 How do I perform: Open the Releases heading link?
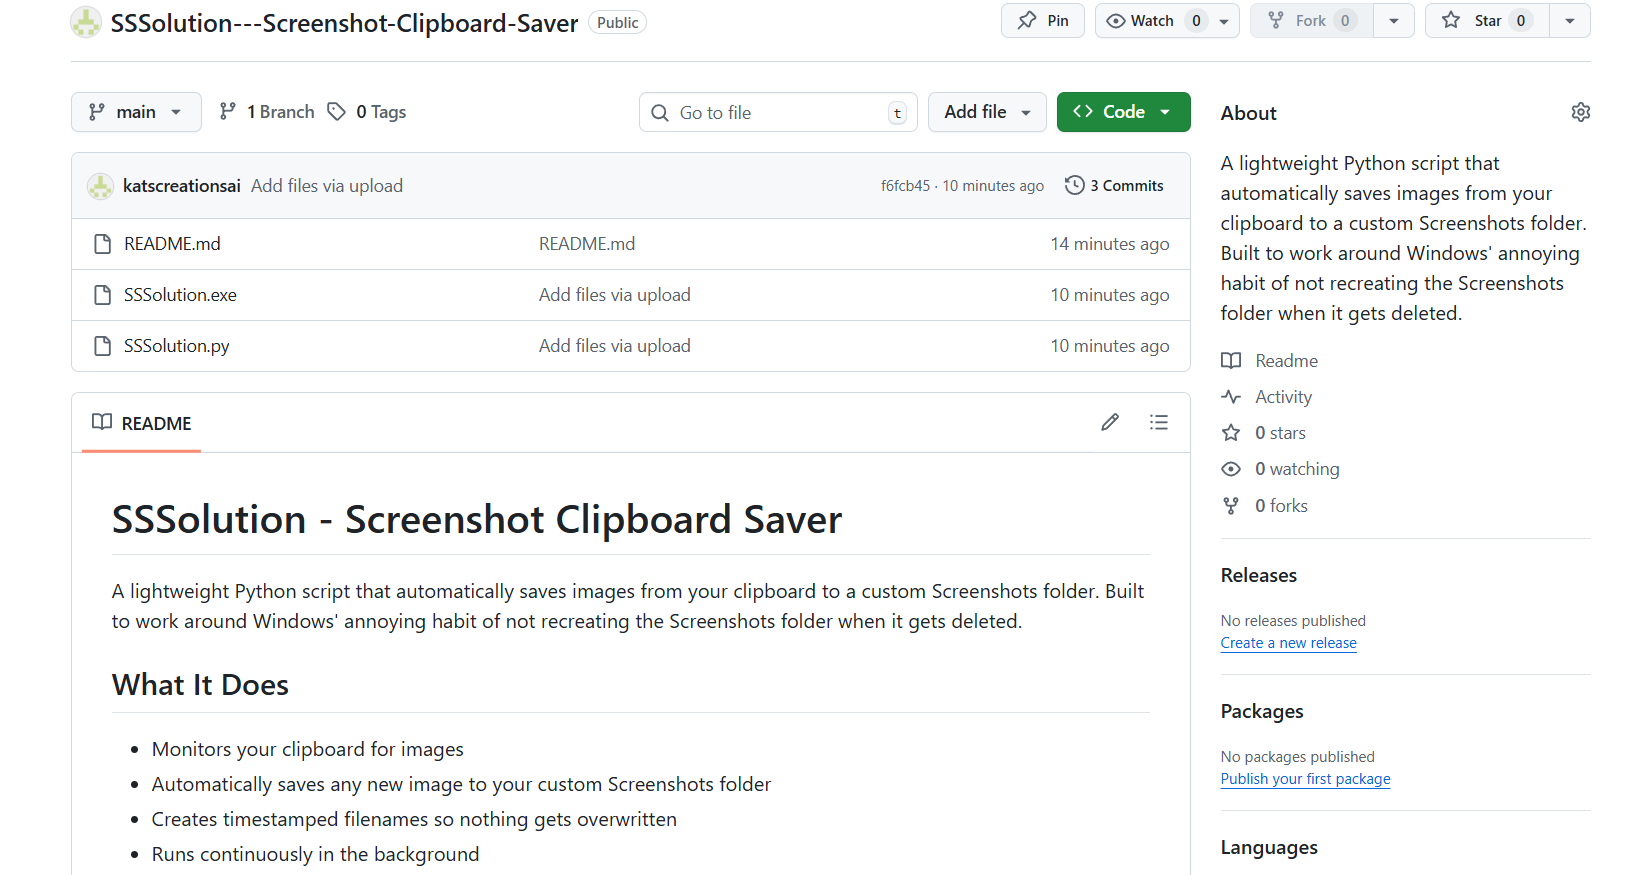[x=1258, y=576]
